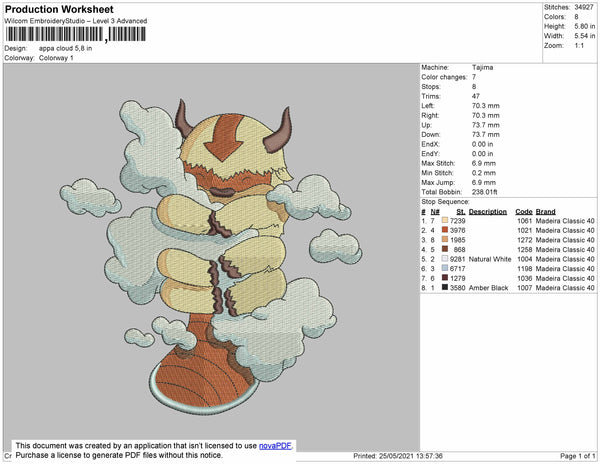Click the 'St.' column header

(x=461, y=212)
